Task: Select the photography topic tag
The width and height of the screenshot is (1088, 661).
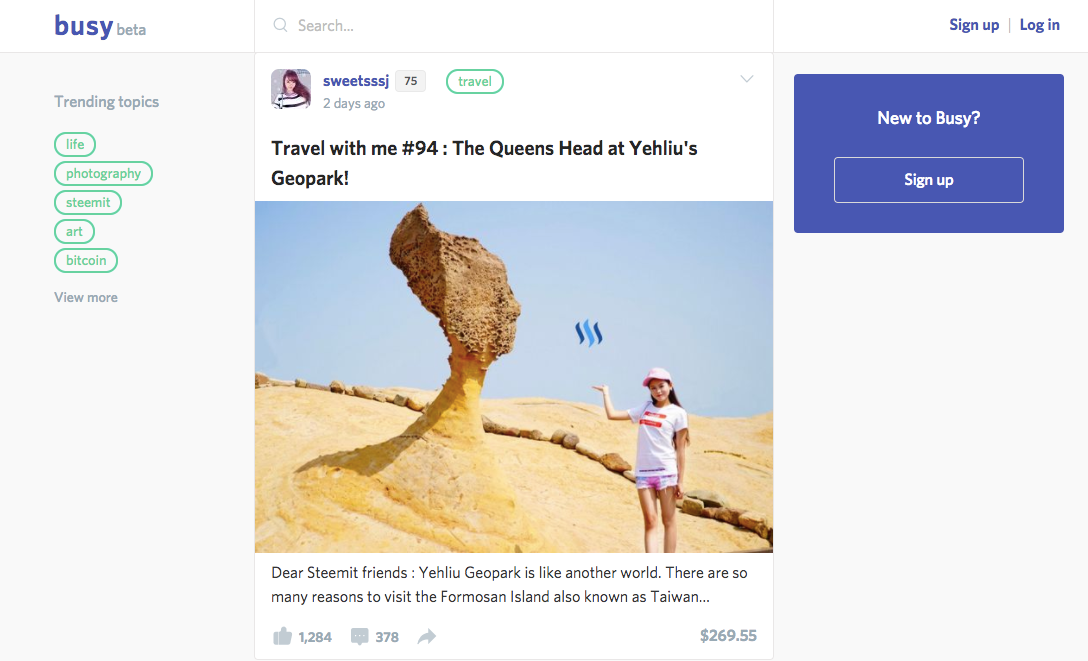Action: [x=103, y=173]
